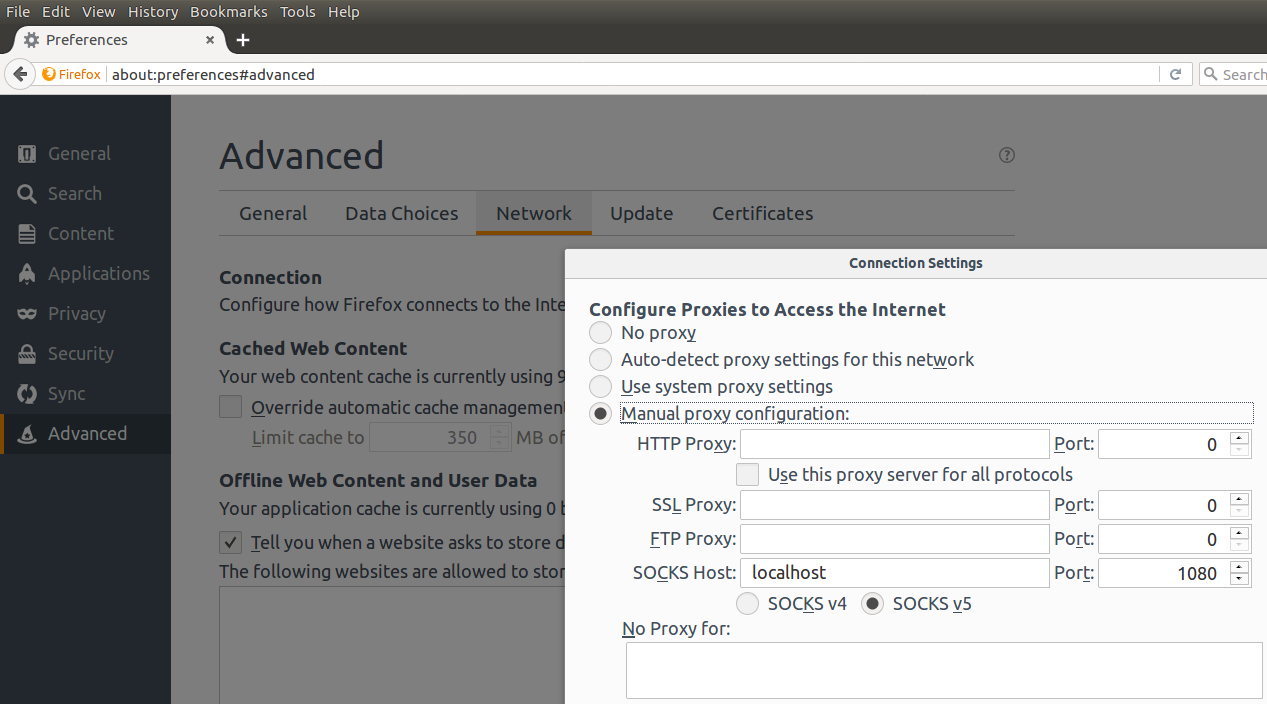Decrease the HTTP Proxy port value
This screenshot has height=704, width=1267.
pyautogui.click(x=1240, y=450)
